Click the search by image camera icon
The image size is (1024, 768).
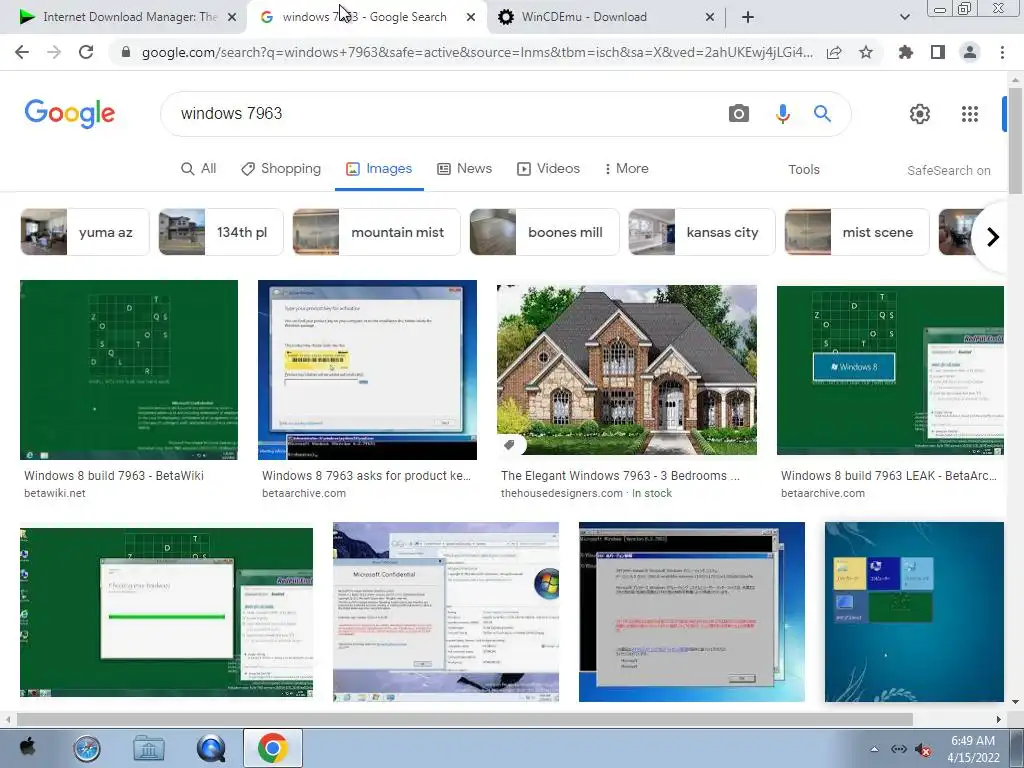pos(739,114)
